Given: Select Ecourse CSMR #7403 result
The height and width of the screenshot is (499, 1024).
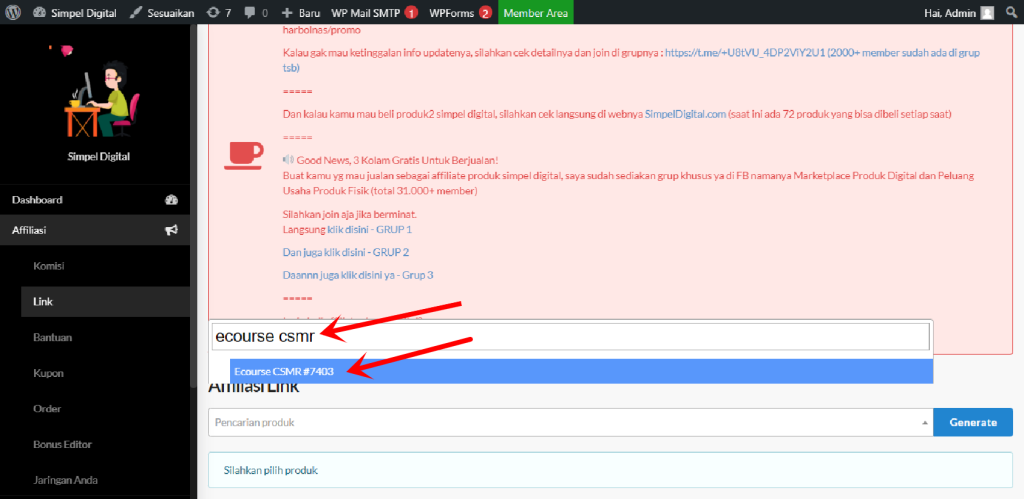Looking at the screenshot, I should click(x=581, y=371).
